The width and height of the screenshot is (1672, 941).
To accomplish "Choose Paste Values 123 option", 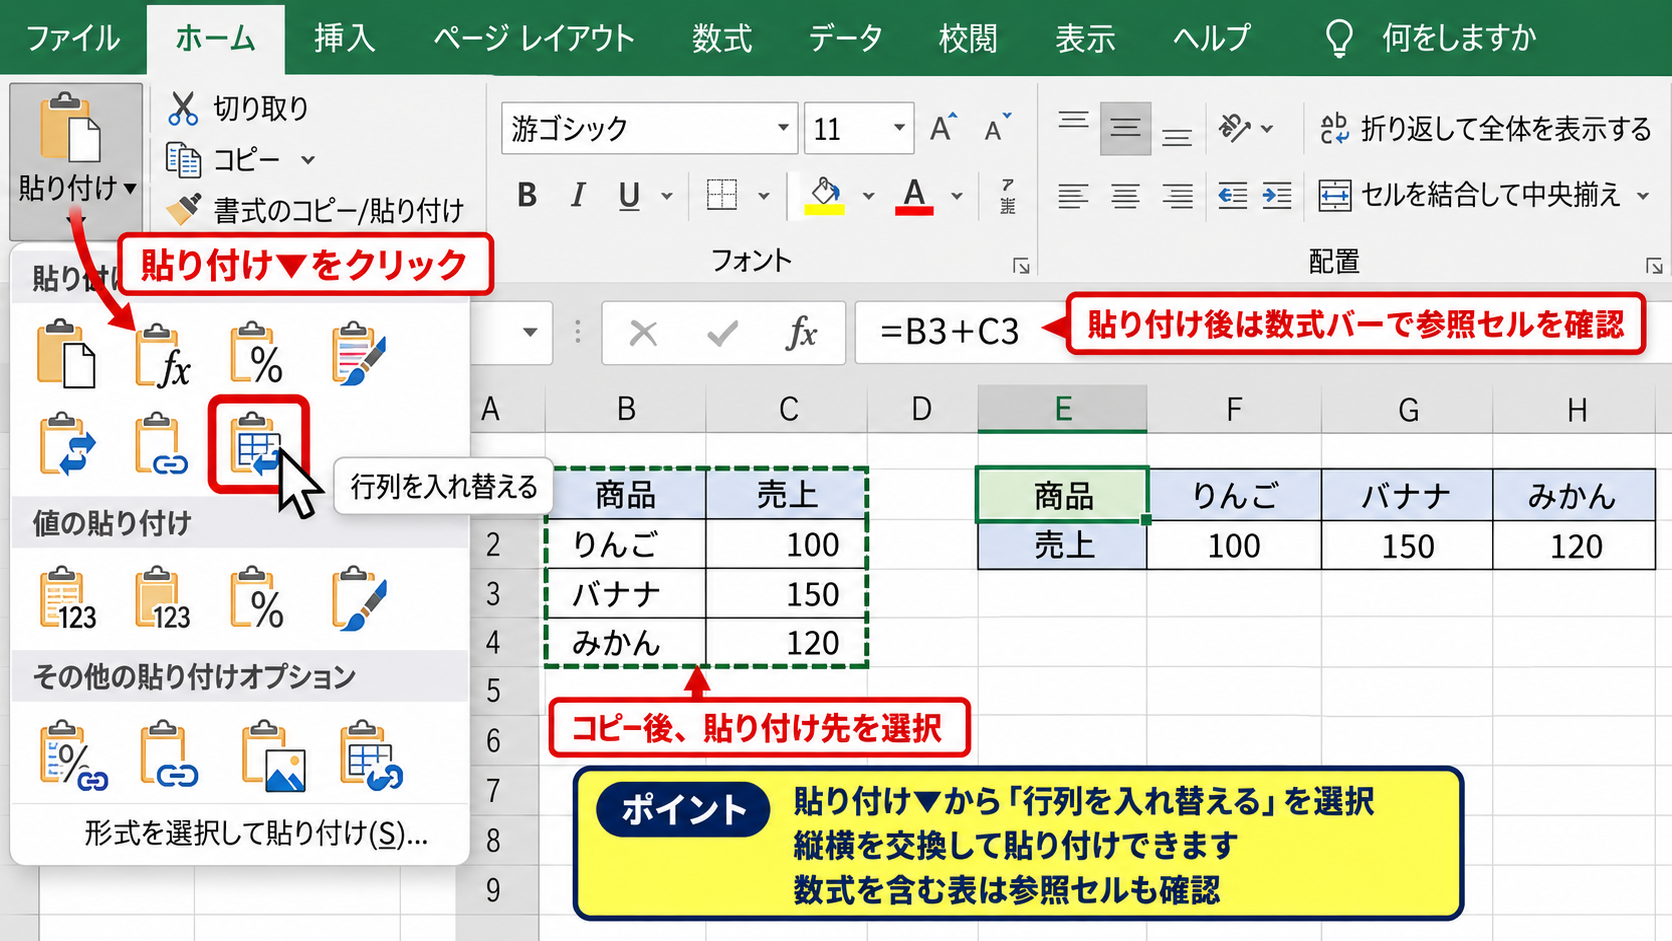I will pyautogui.click(x=68, y=598).
